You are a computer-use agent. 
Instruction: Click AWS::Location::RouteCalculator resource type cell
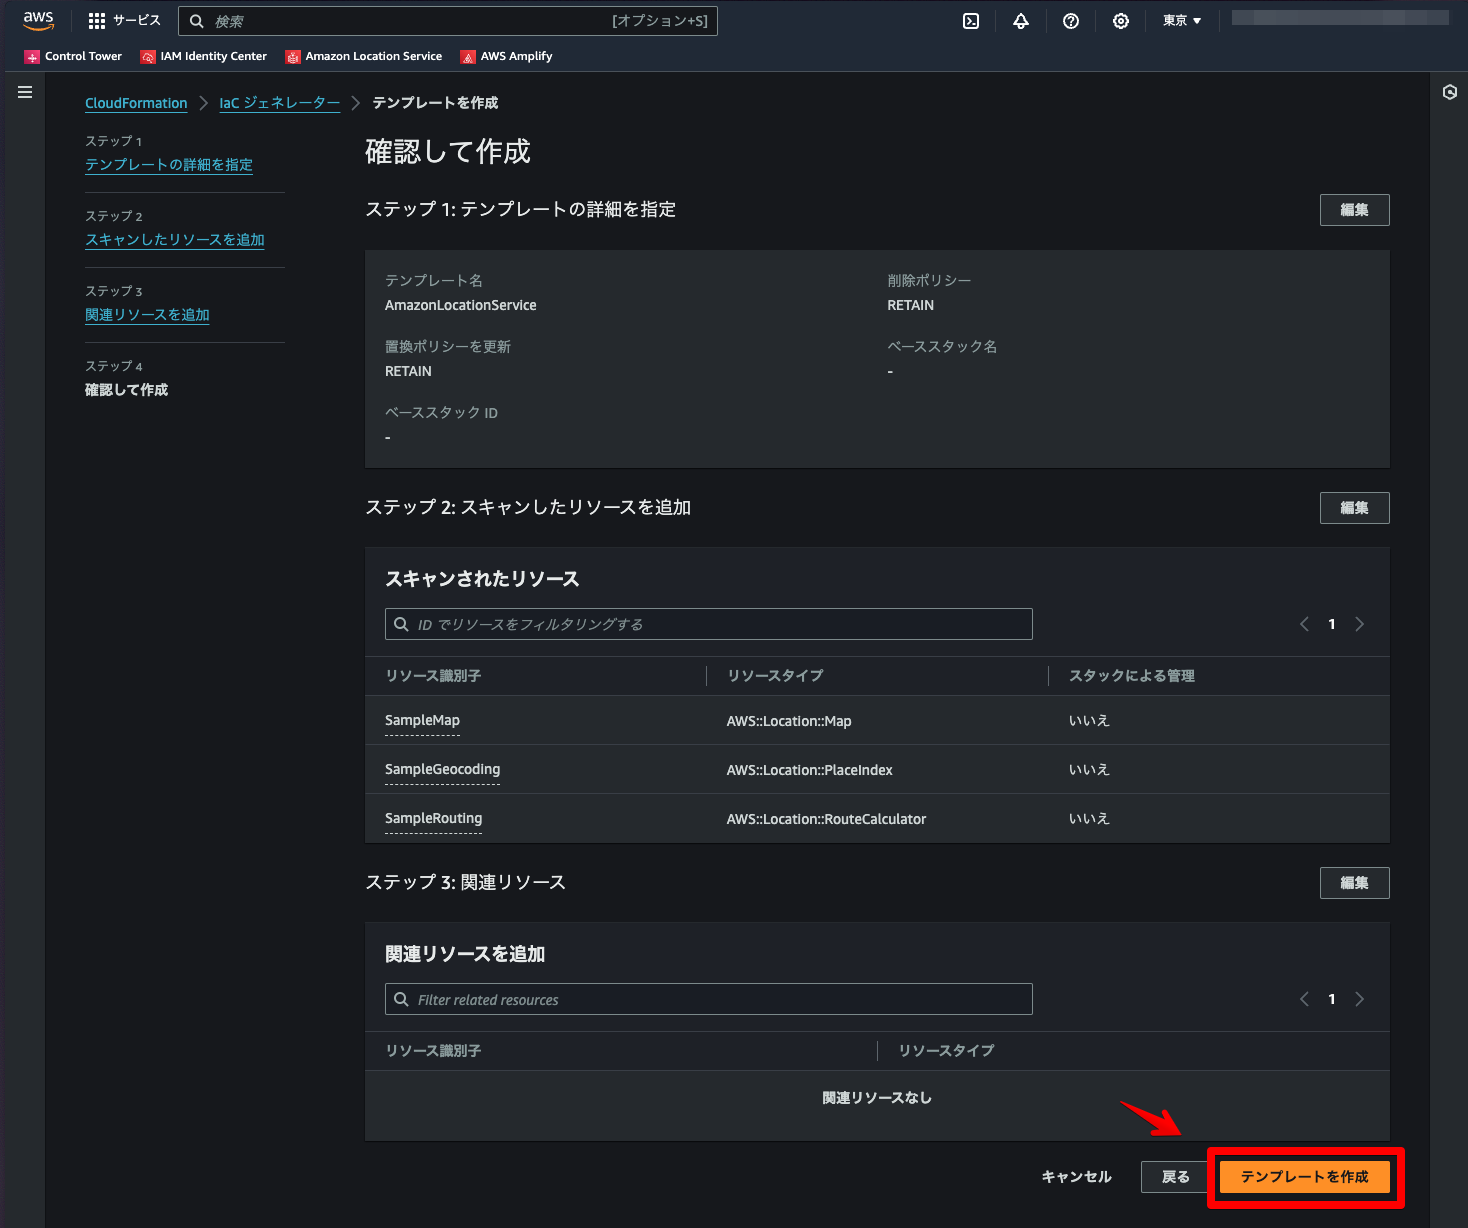coord(826,819)
